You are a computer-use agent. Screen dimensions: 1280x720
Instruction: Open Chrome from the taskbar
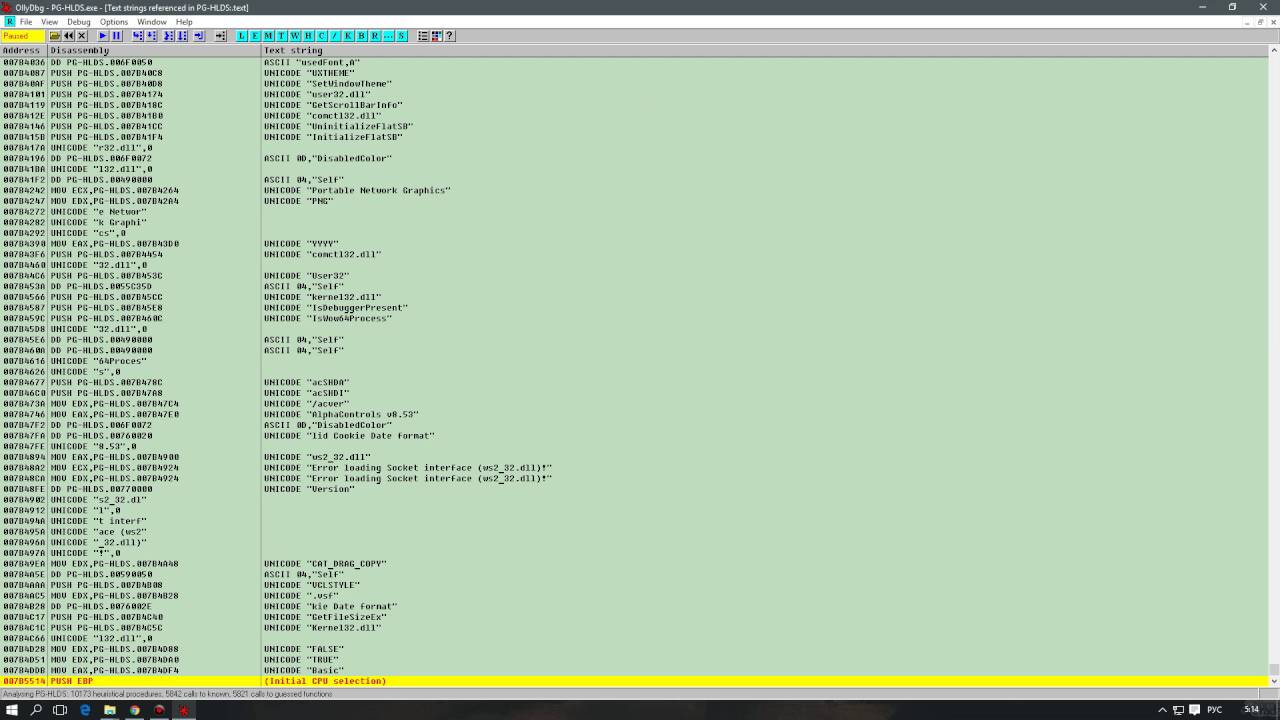134,710
